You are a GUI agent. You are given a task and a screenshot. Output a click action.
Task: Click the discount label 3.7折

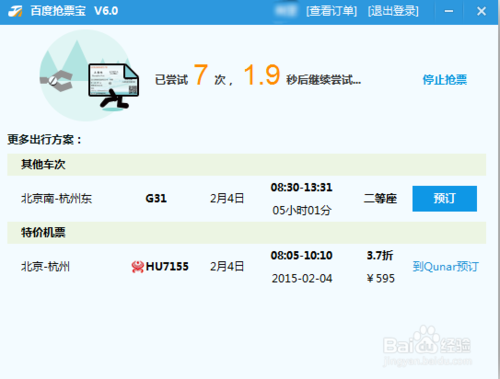point(380,256)
